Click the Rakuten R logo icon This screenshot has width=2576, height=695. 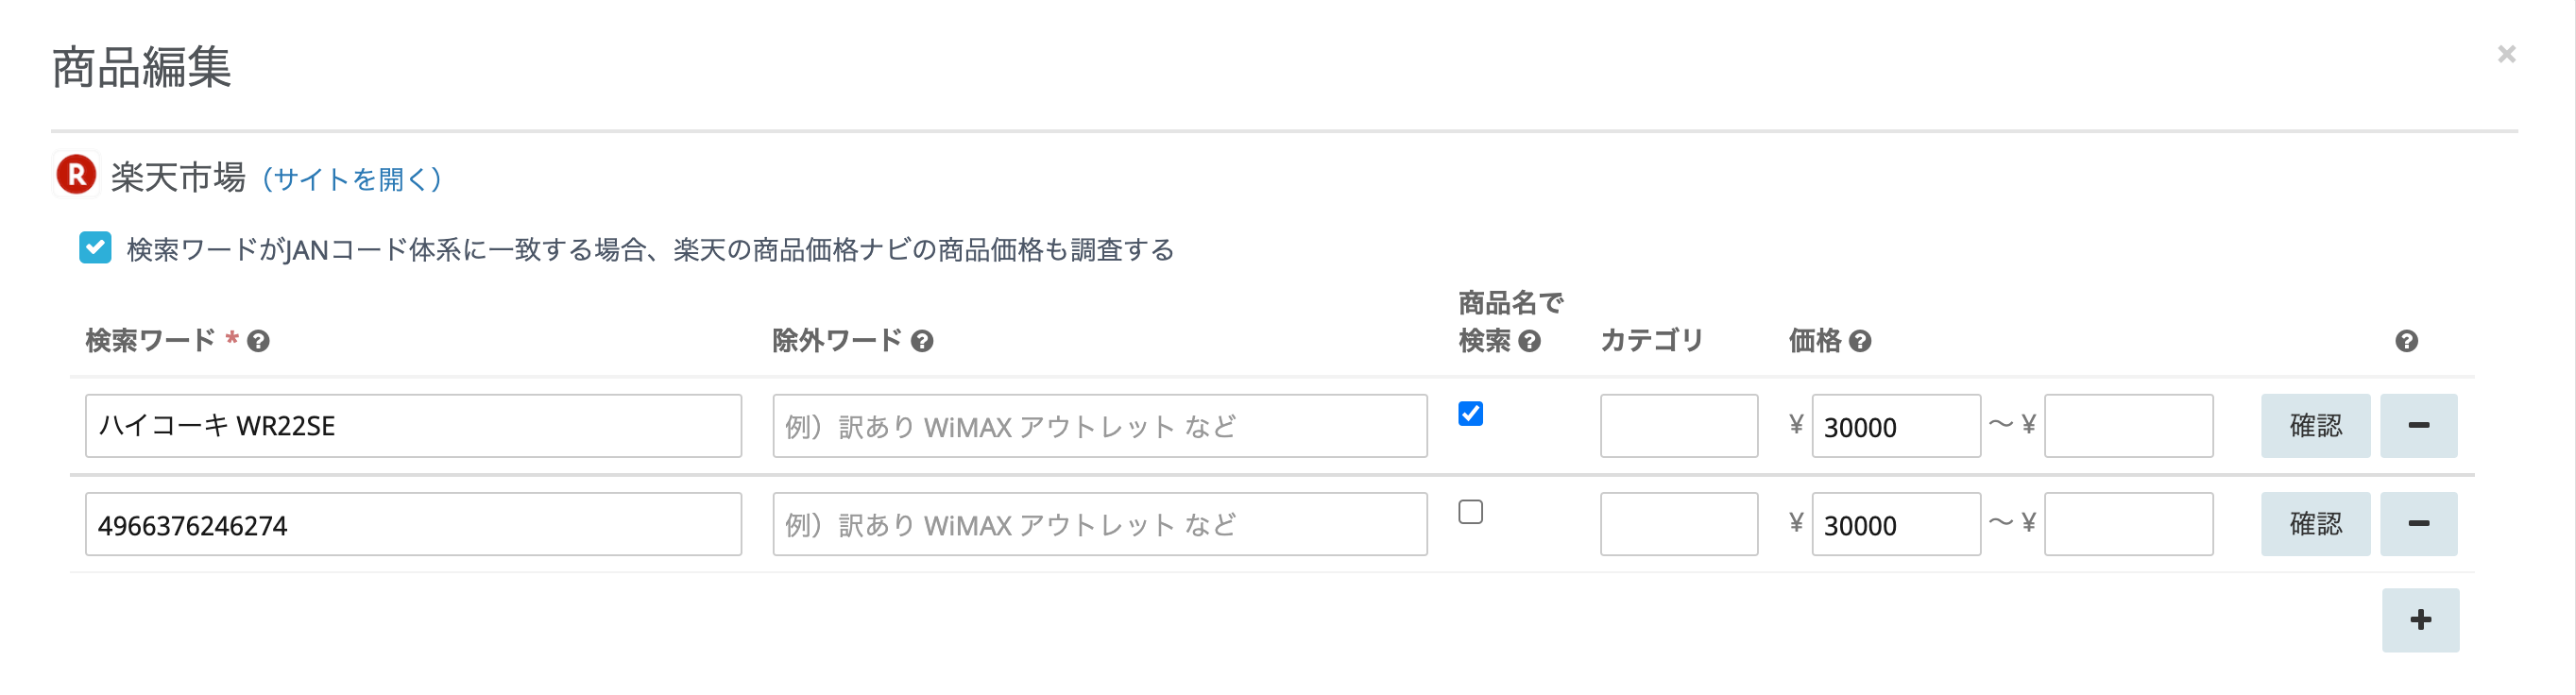pos(76,175)
